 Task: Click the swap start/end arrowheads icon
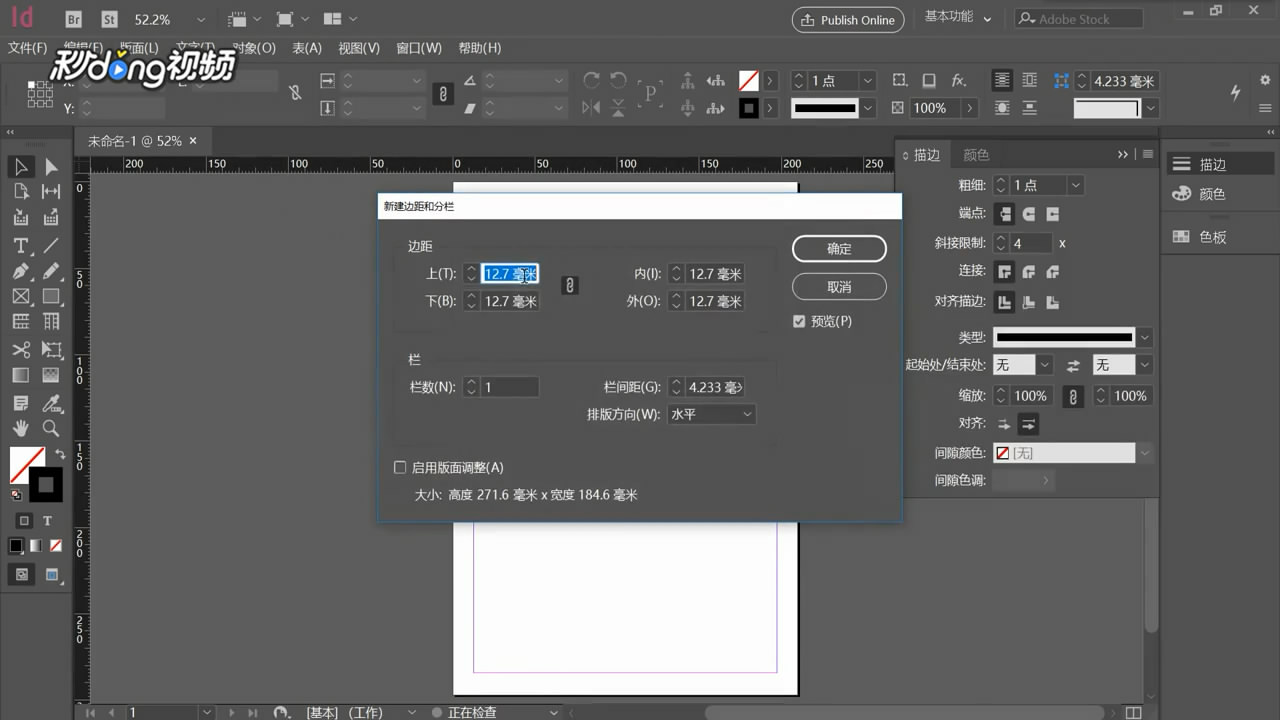1073,366
